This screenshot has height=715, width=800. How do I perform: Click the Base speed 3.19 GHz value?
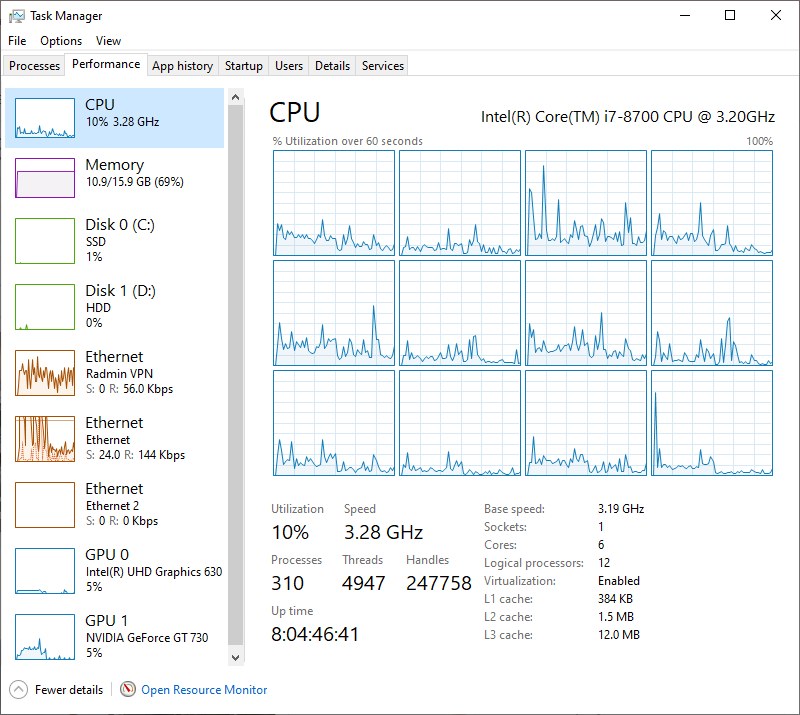pyautogui.click(x=621, y=509)
